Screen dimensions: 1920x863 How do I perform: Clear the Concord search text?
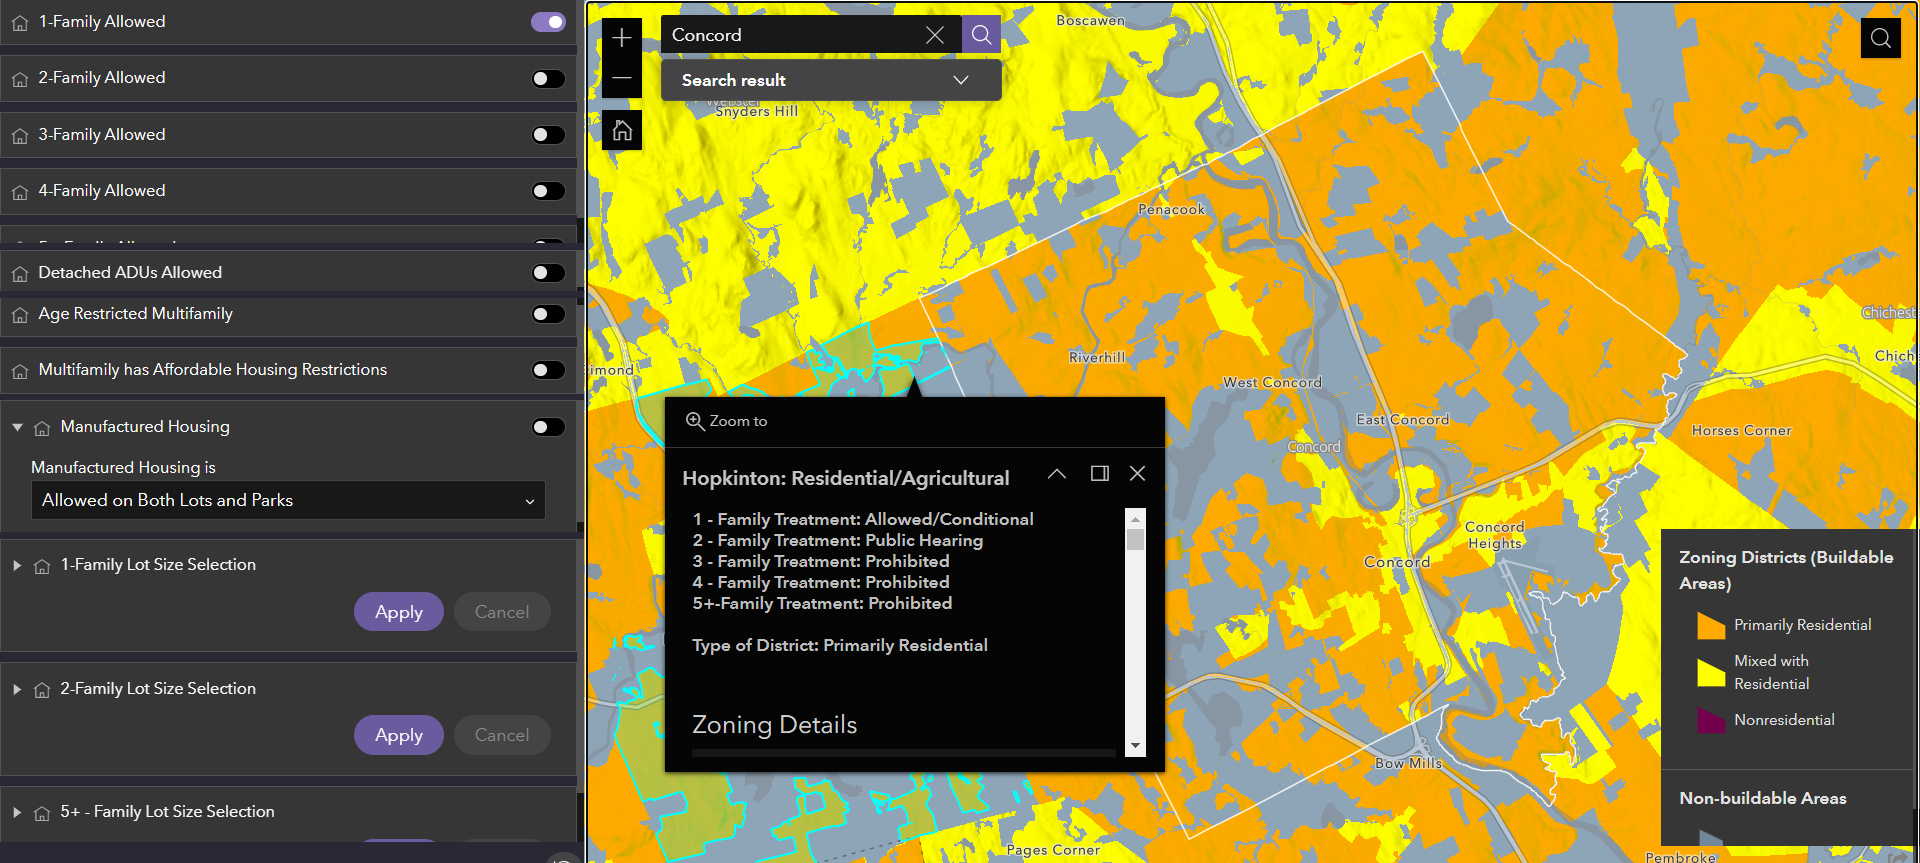935,35
